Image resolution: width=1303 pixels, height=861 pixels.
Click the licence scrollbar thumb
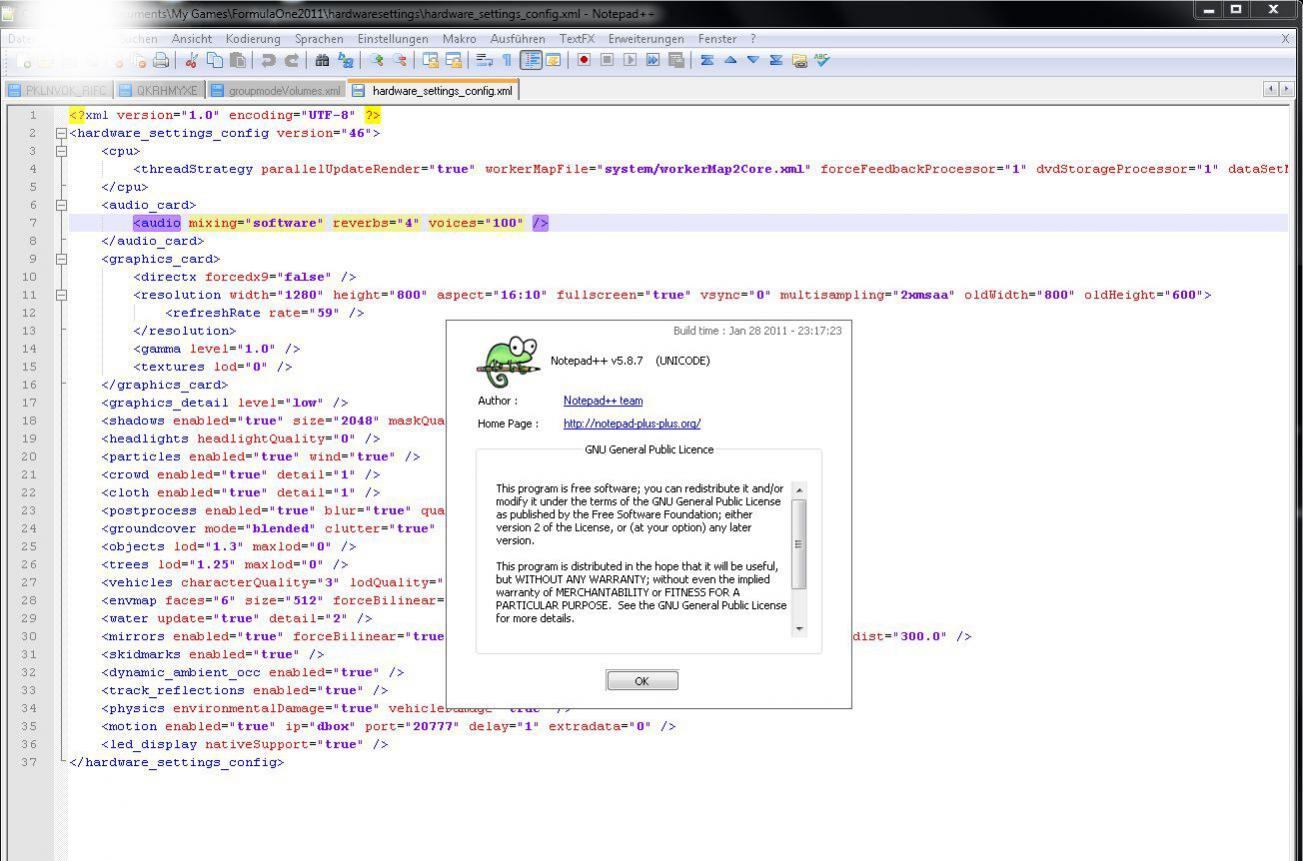tap(799, 545)
